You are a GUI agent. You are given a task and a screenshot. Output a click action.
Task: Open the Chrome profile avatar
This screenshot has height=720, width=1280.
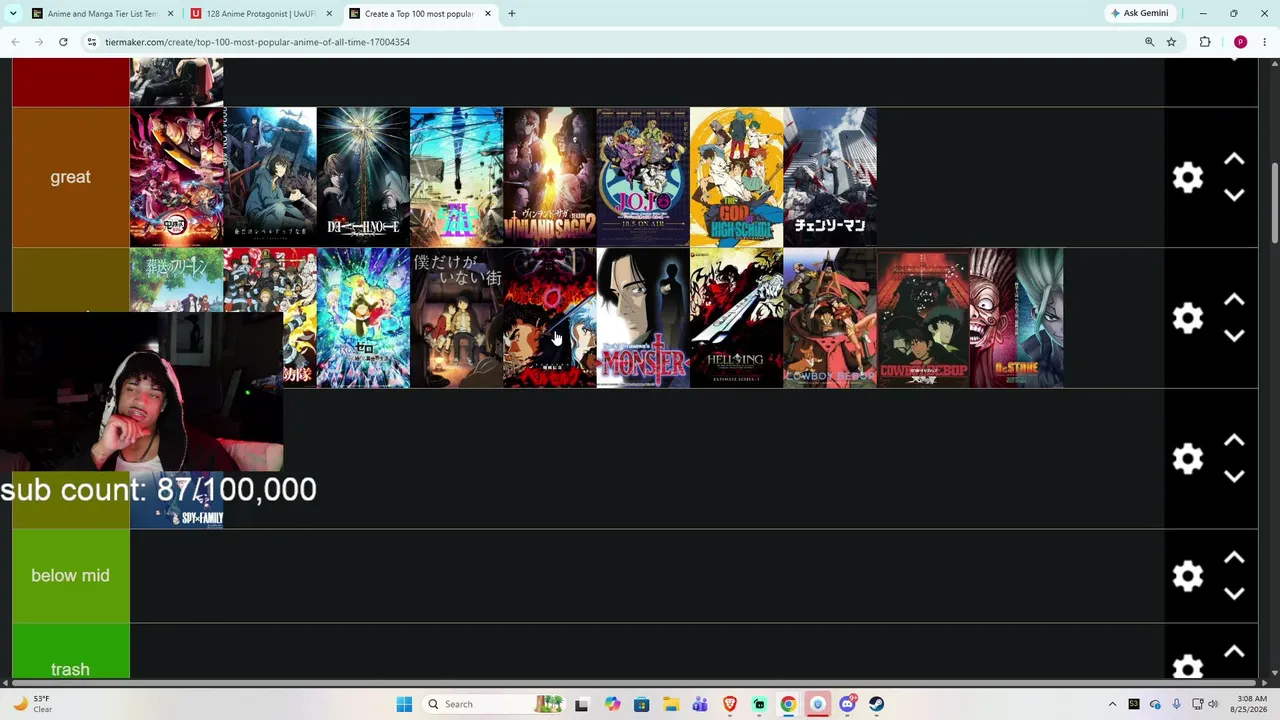click(1240, 42)
